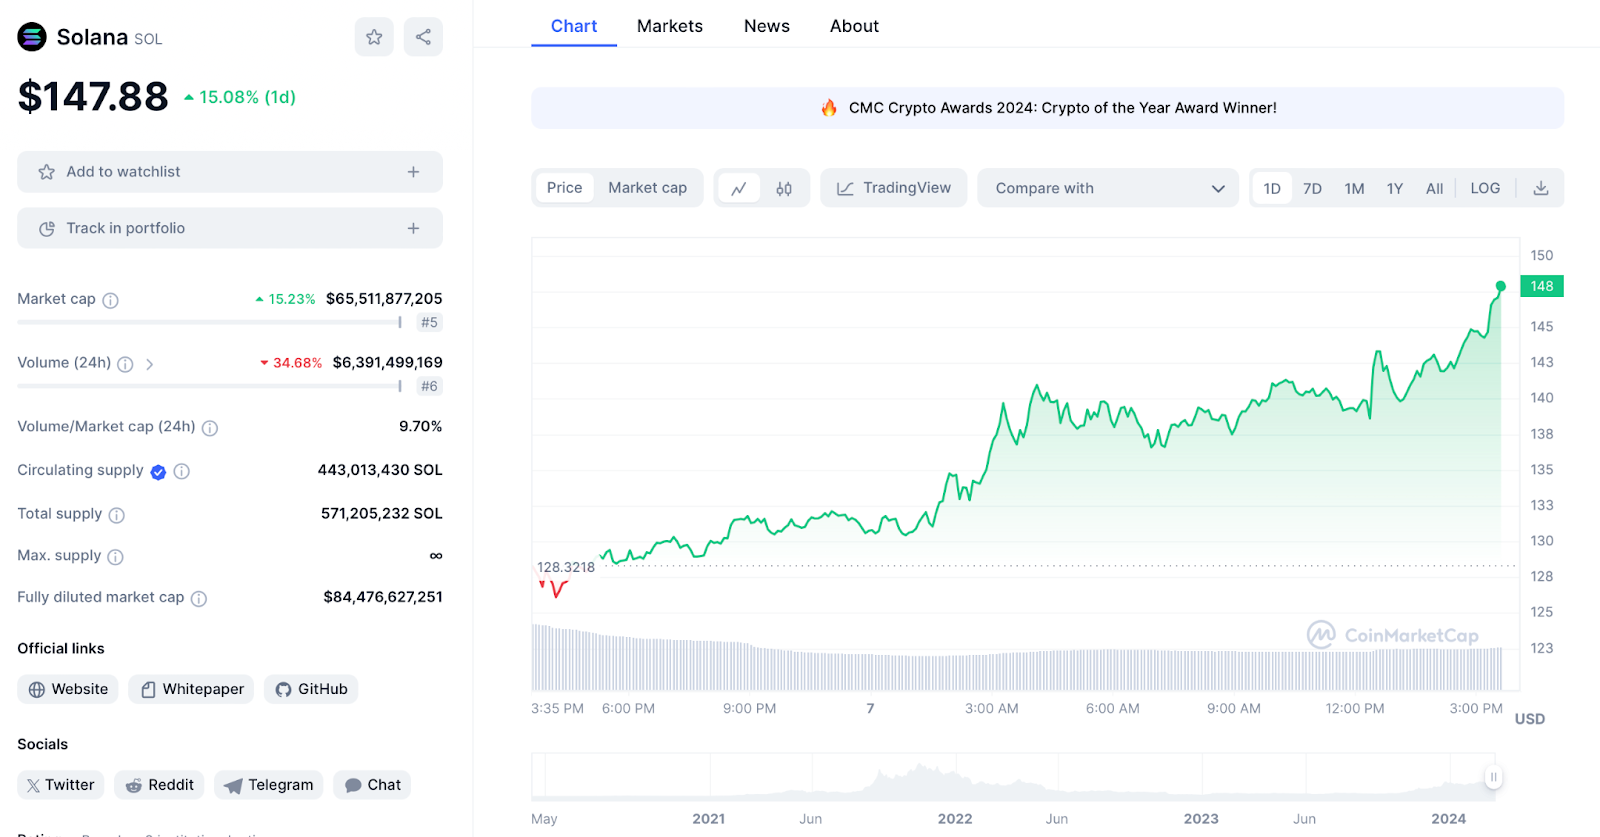This screenshot has height=837, width=1600.
Task: Select the 7D time range
Action: coord(1313,188)
